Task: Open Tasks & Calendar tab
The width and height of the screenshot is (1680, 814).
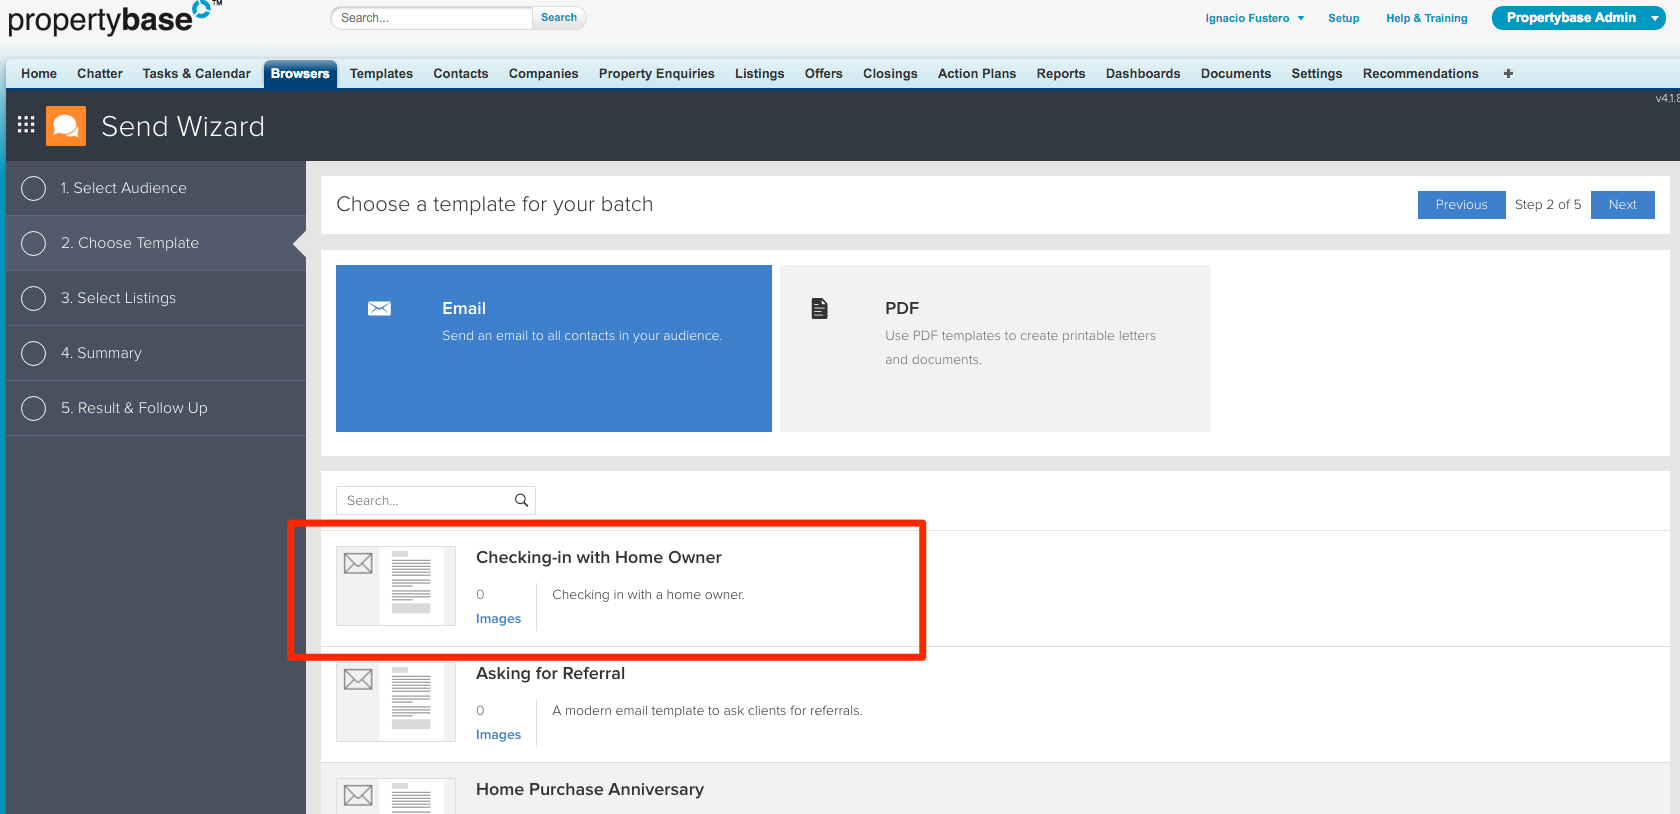Action: coord(196,73)
